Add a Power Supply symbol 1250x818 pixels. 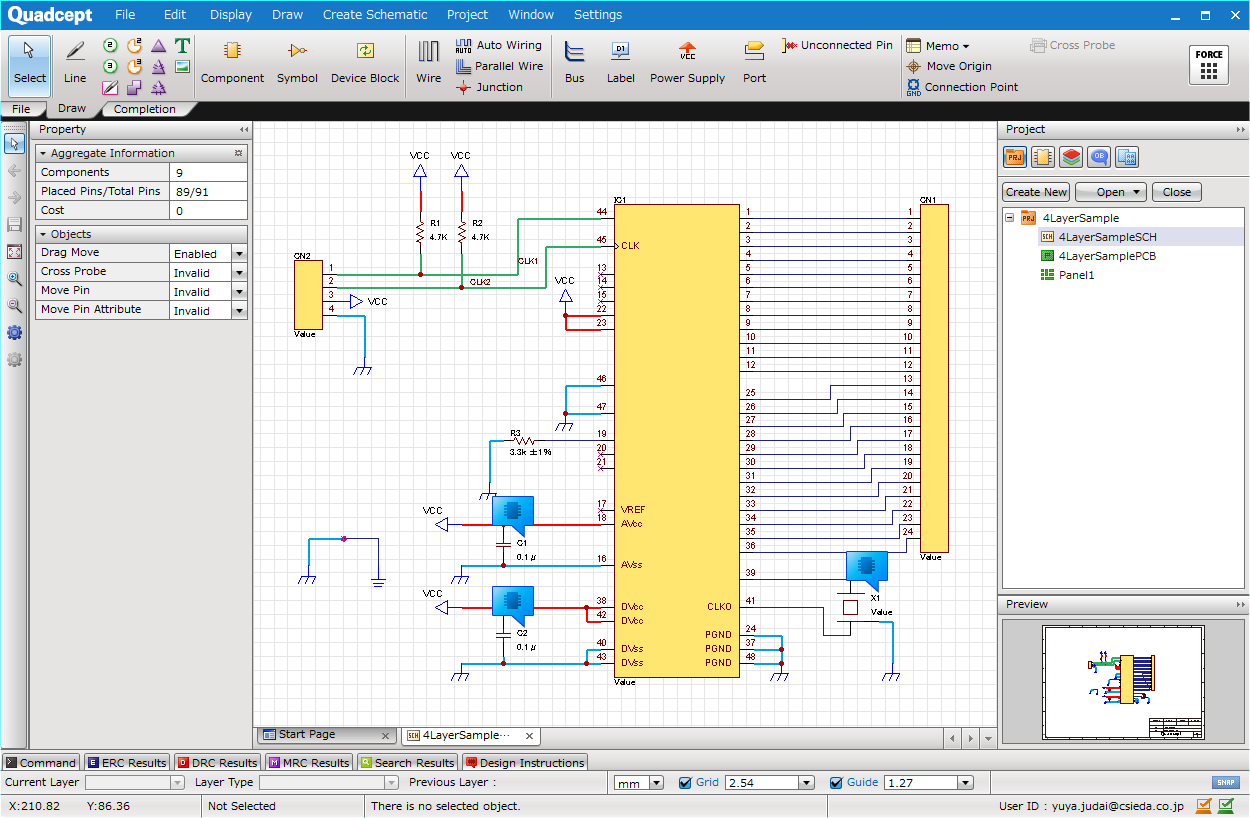coord(687,62)
